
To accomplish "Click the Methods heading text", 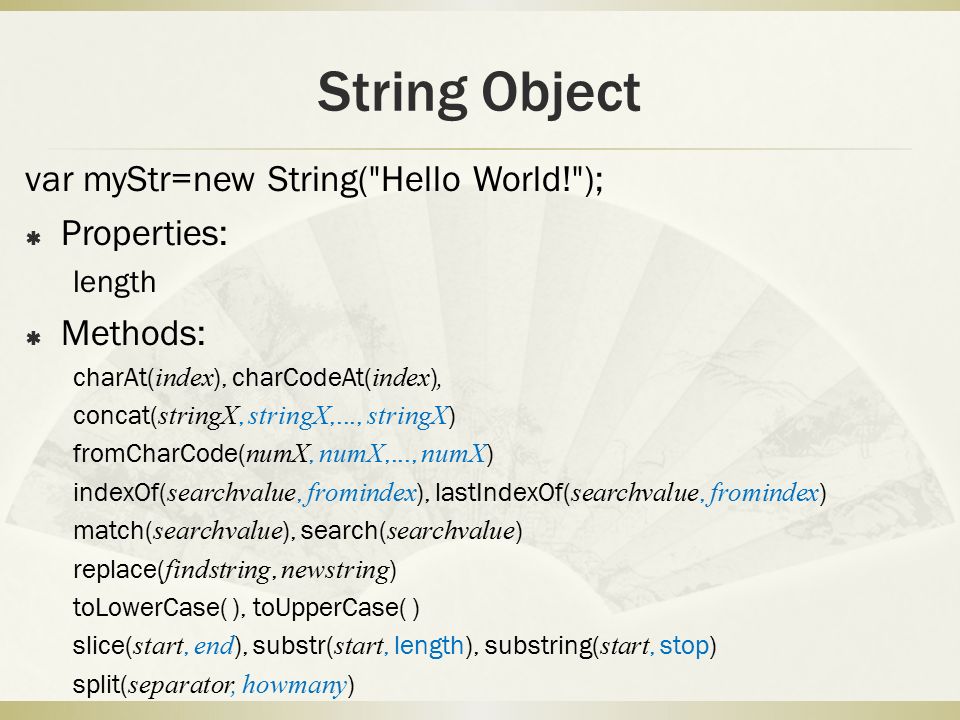I will pos(133,333).
